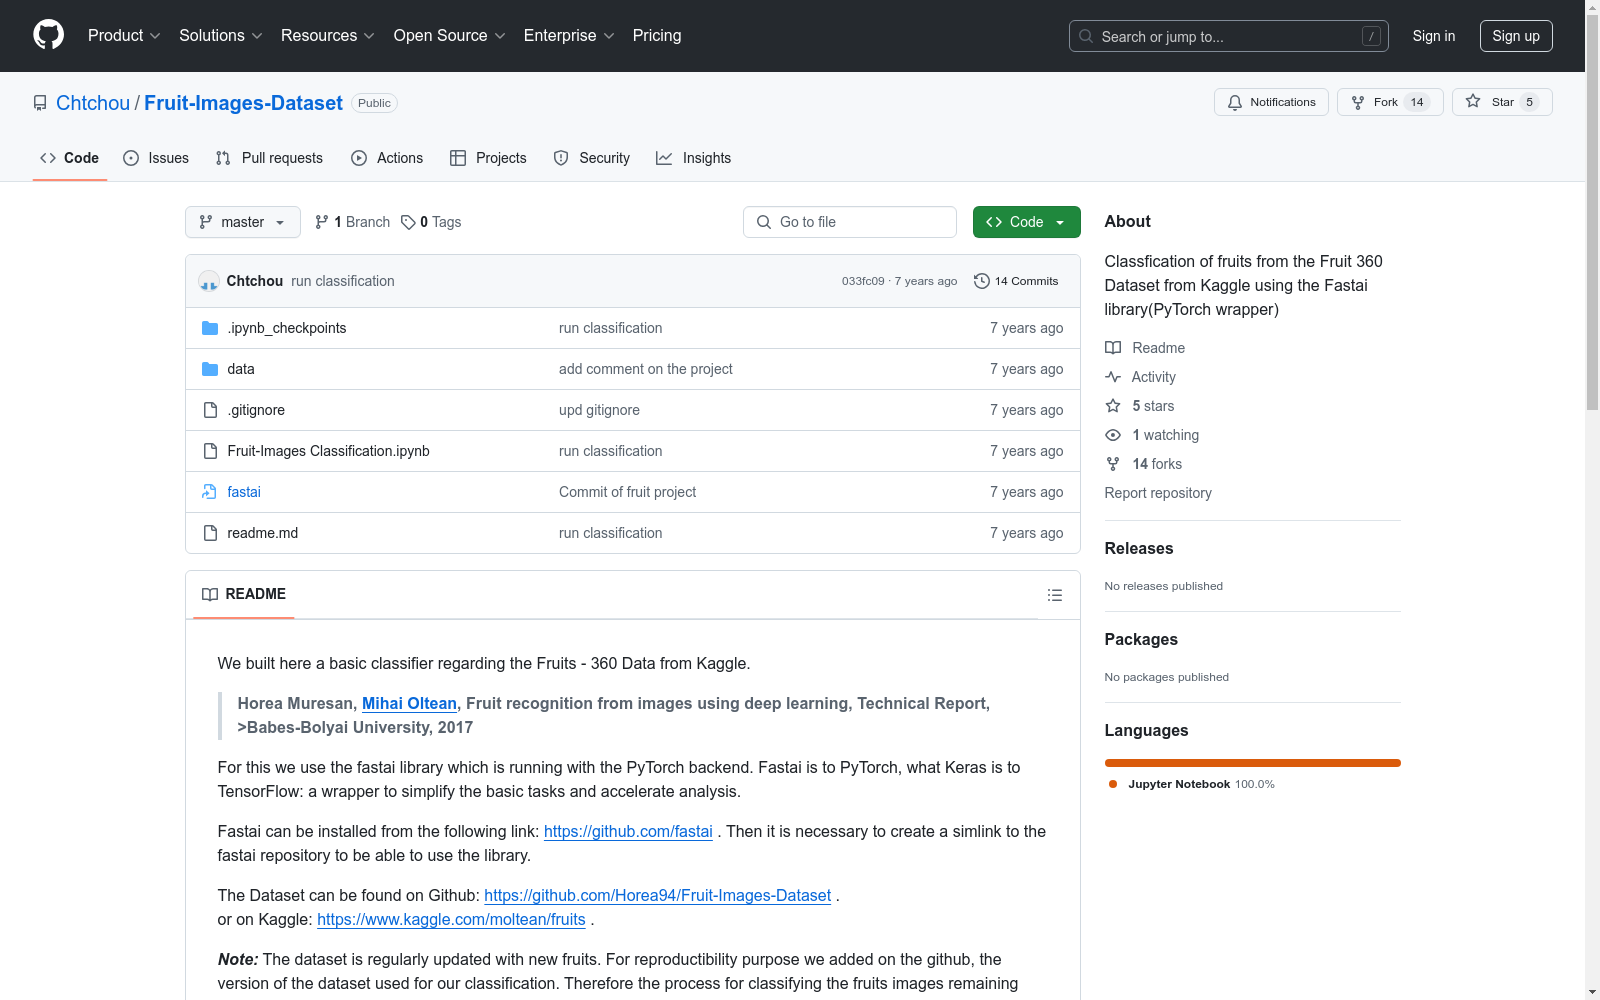The height and width of the screenshot is (1000, 1600).
Task: Click the star icon to star repo
Action: pyautogui.click(x=1473, y=101)
